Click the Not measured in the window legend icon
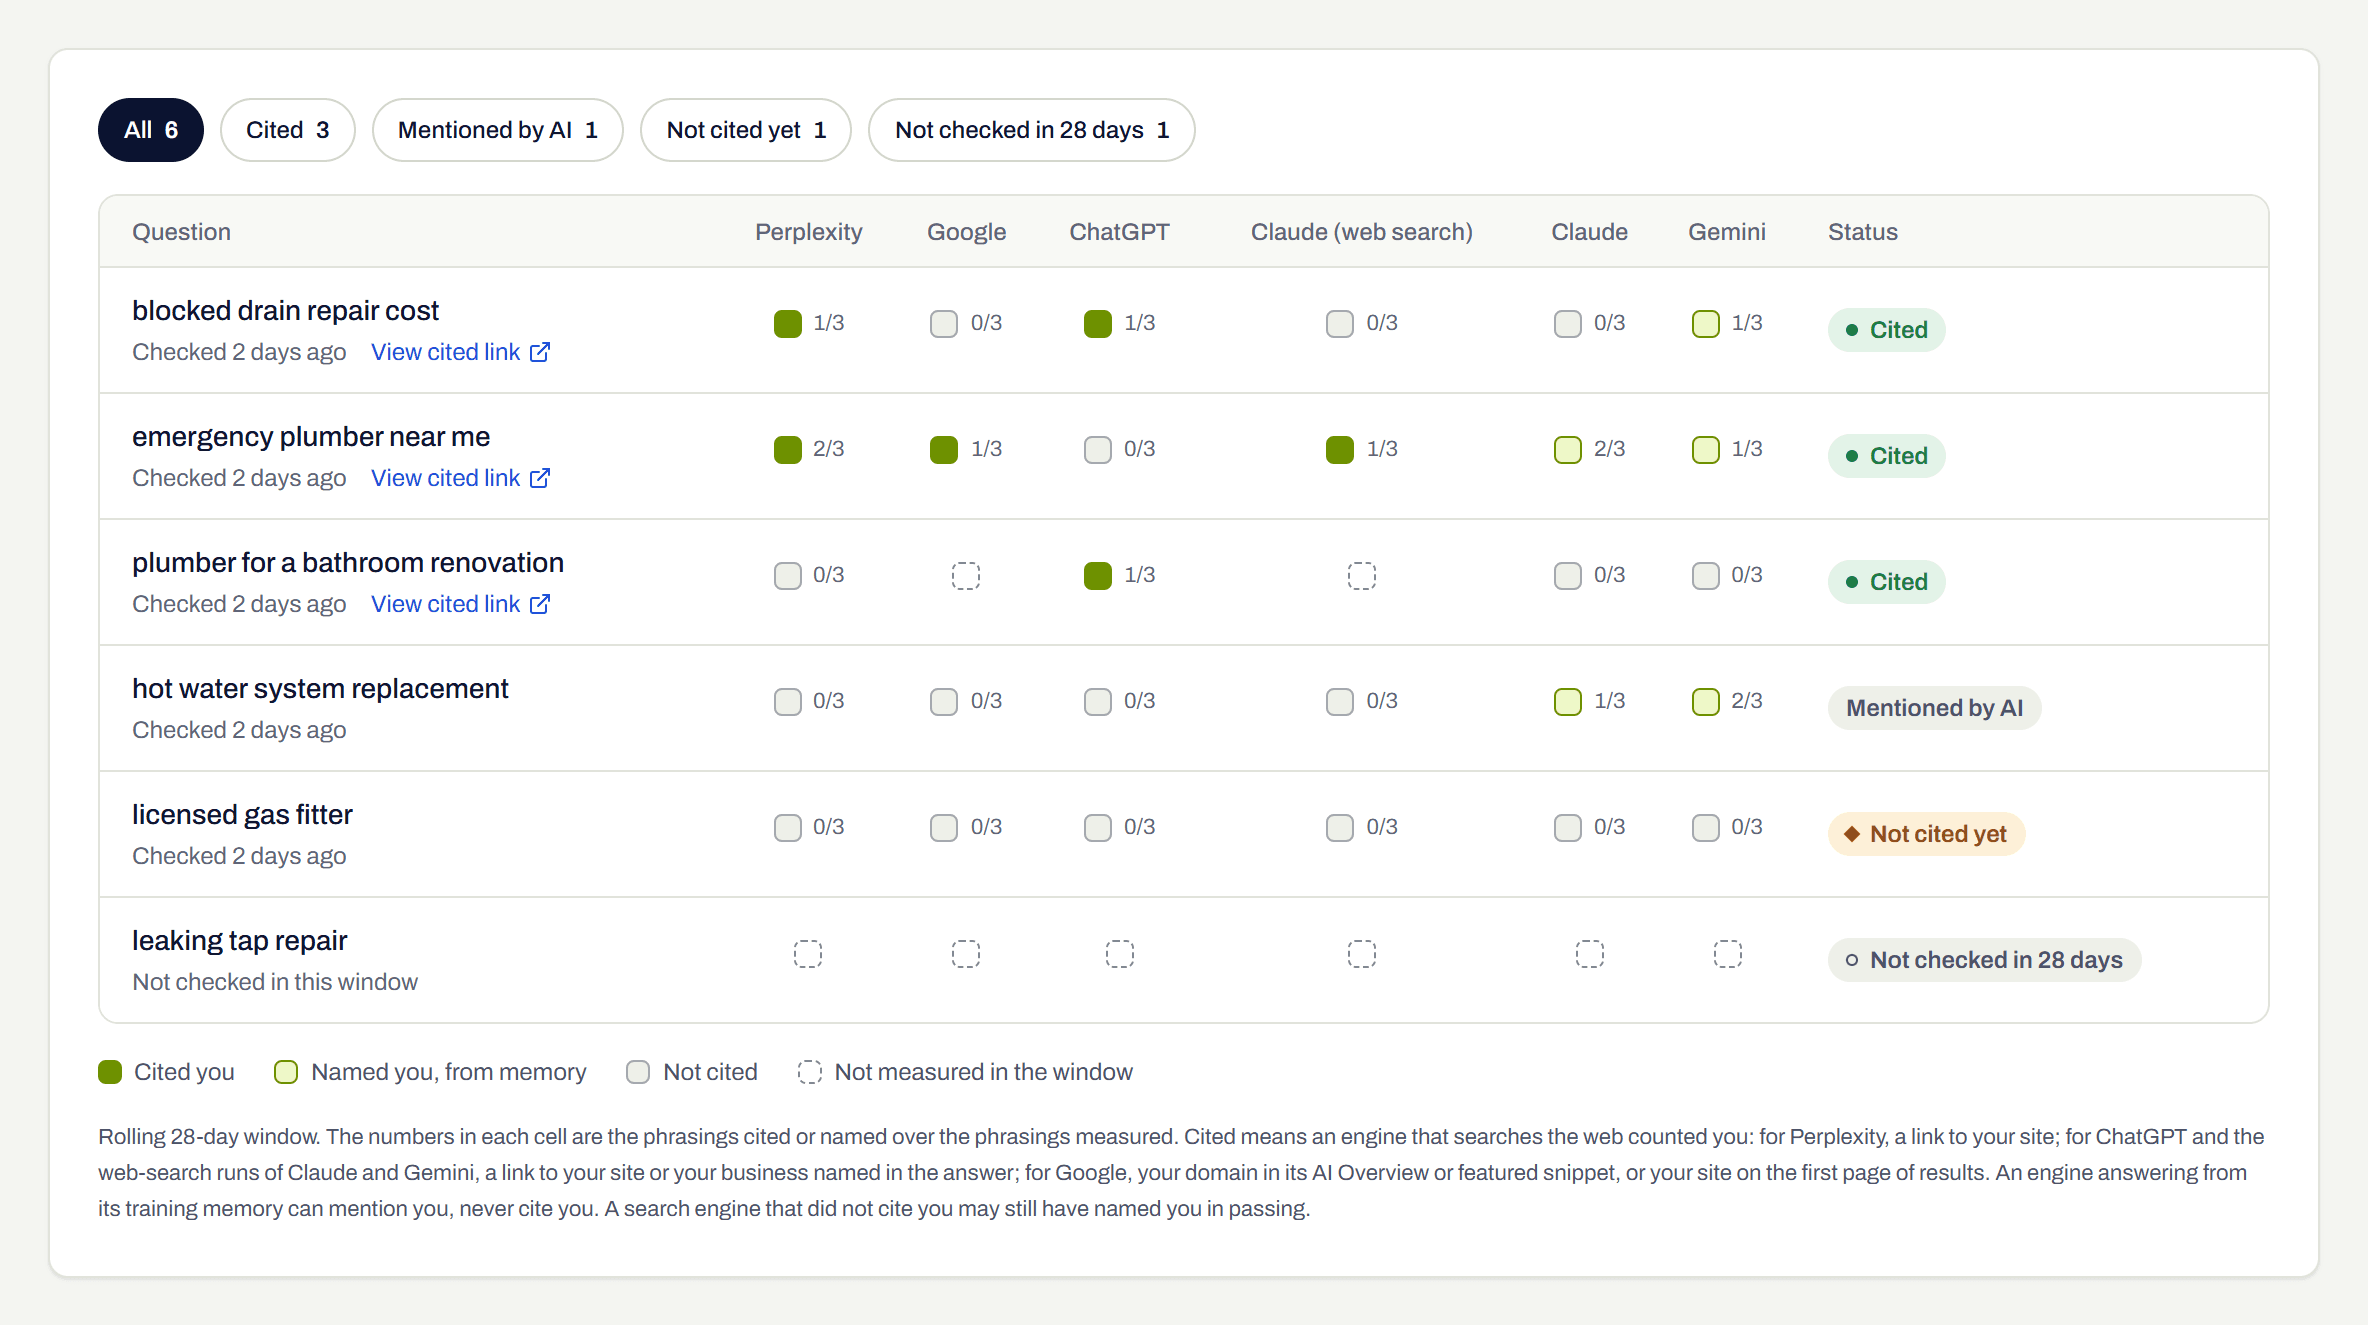Screen dimensions: 2368x1325 click(810, 1072)
